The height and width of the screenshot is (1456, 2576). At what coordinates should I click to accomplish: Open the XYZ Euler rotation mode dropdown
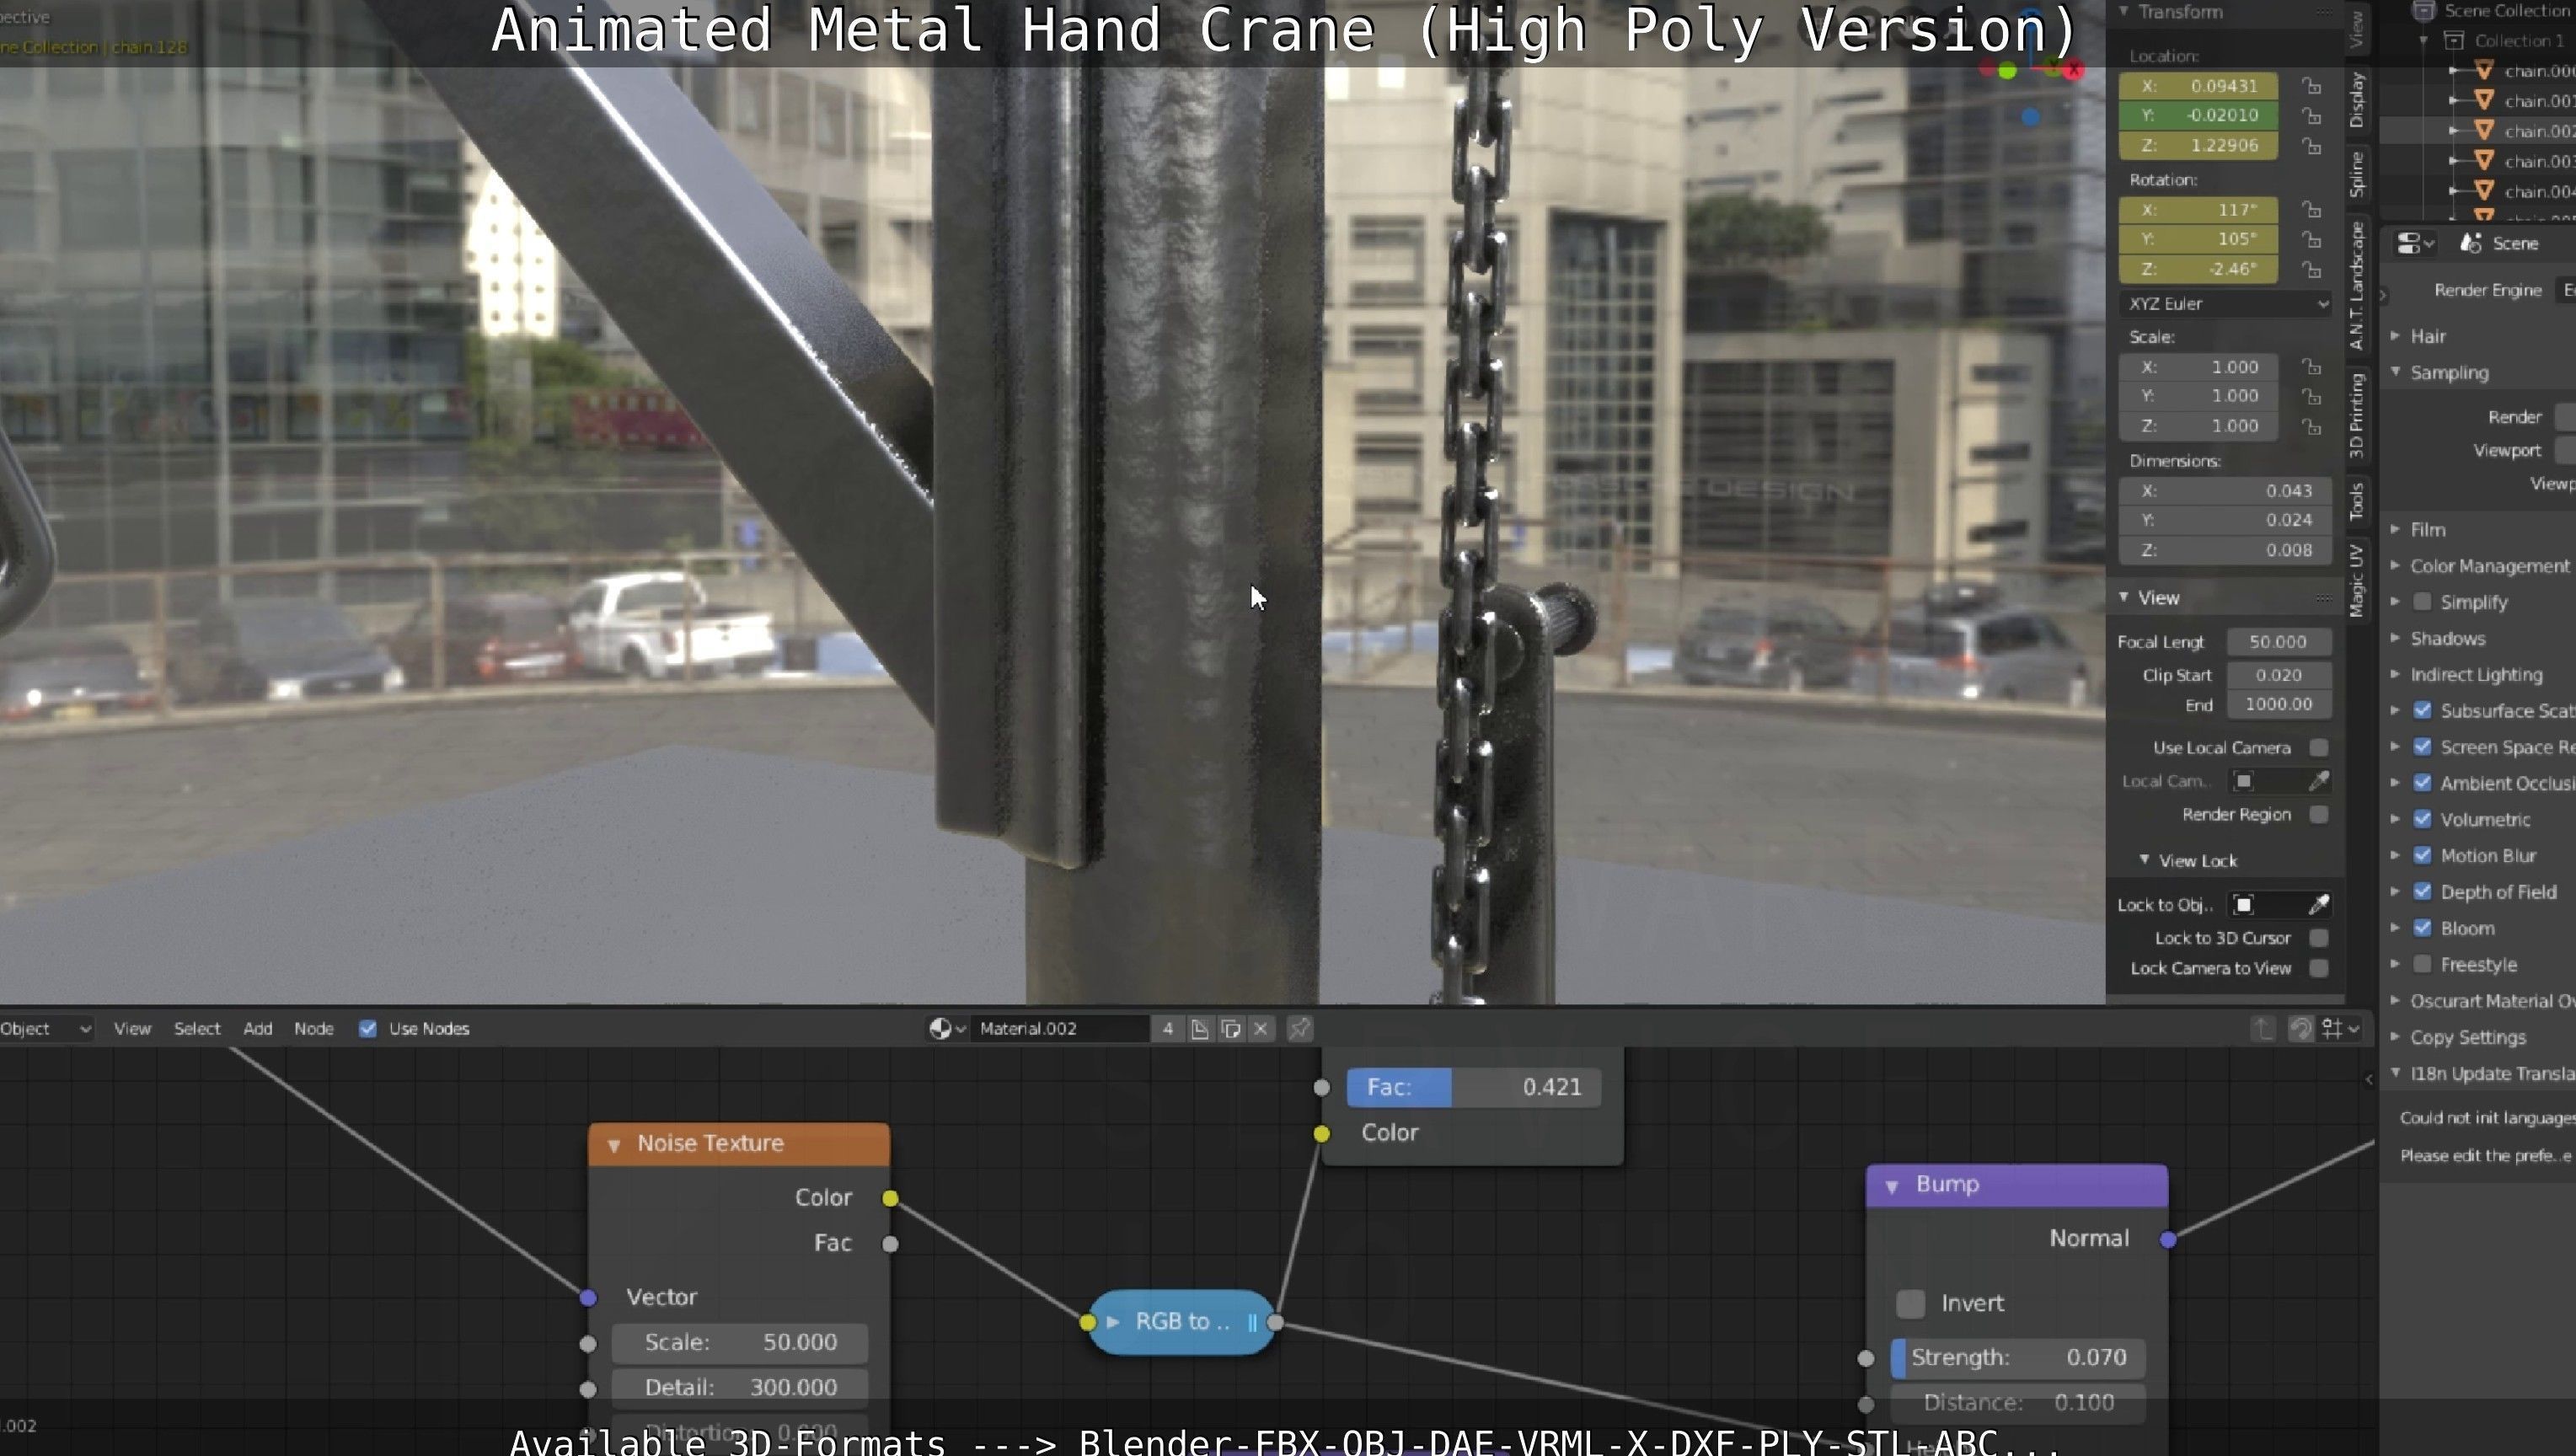coord(2226,304)
